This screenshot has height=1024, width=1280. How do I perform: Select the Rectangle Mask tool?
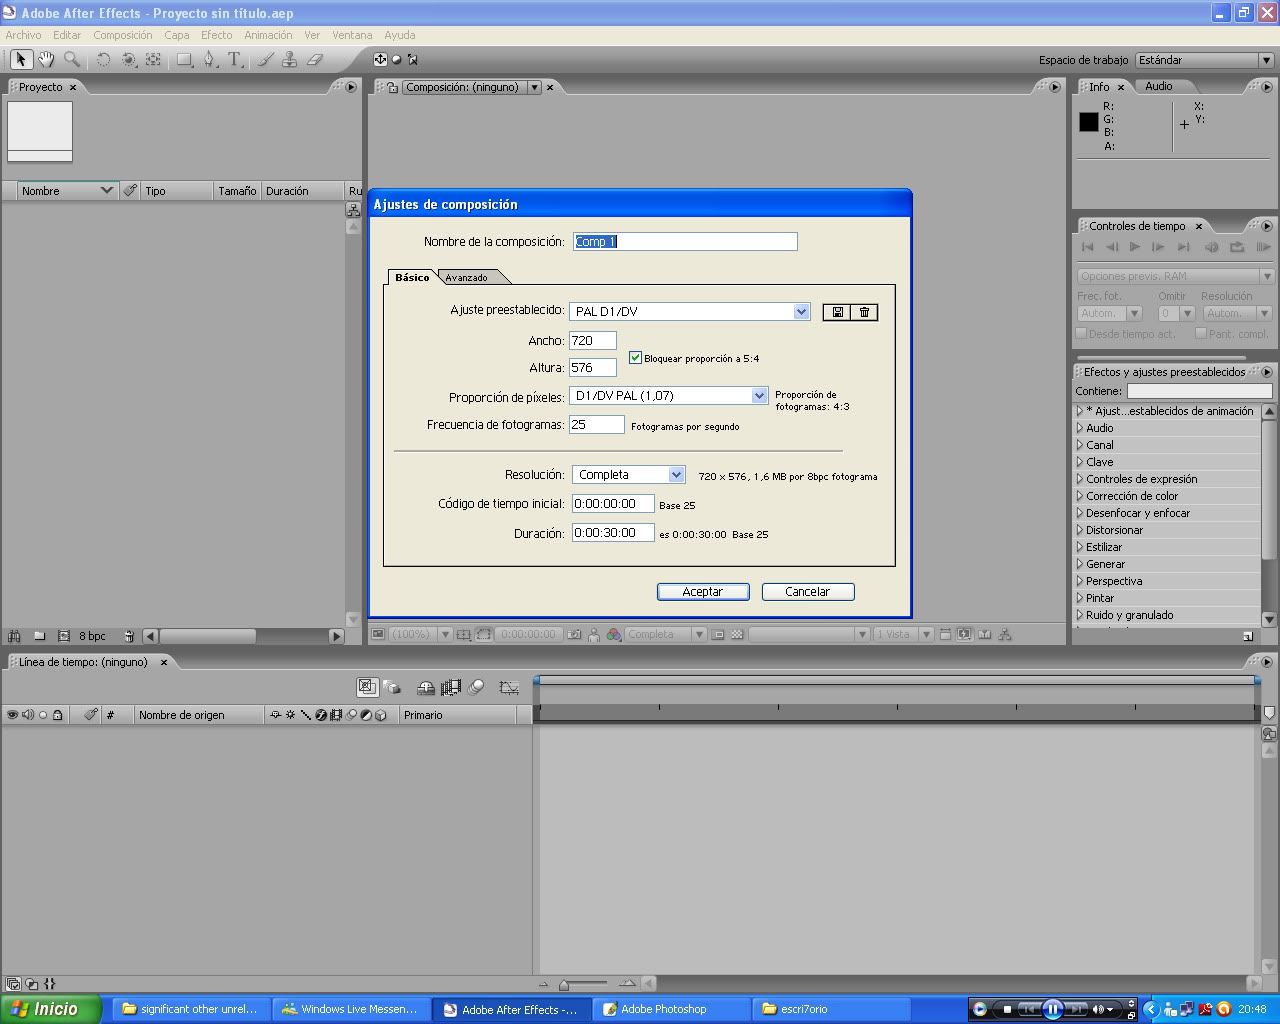coord(185,60)
